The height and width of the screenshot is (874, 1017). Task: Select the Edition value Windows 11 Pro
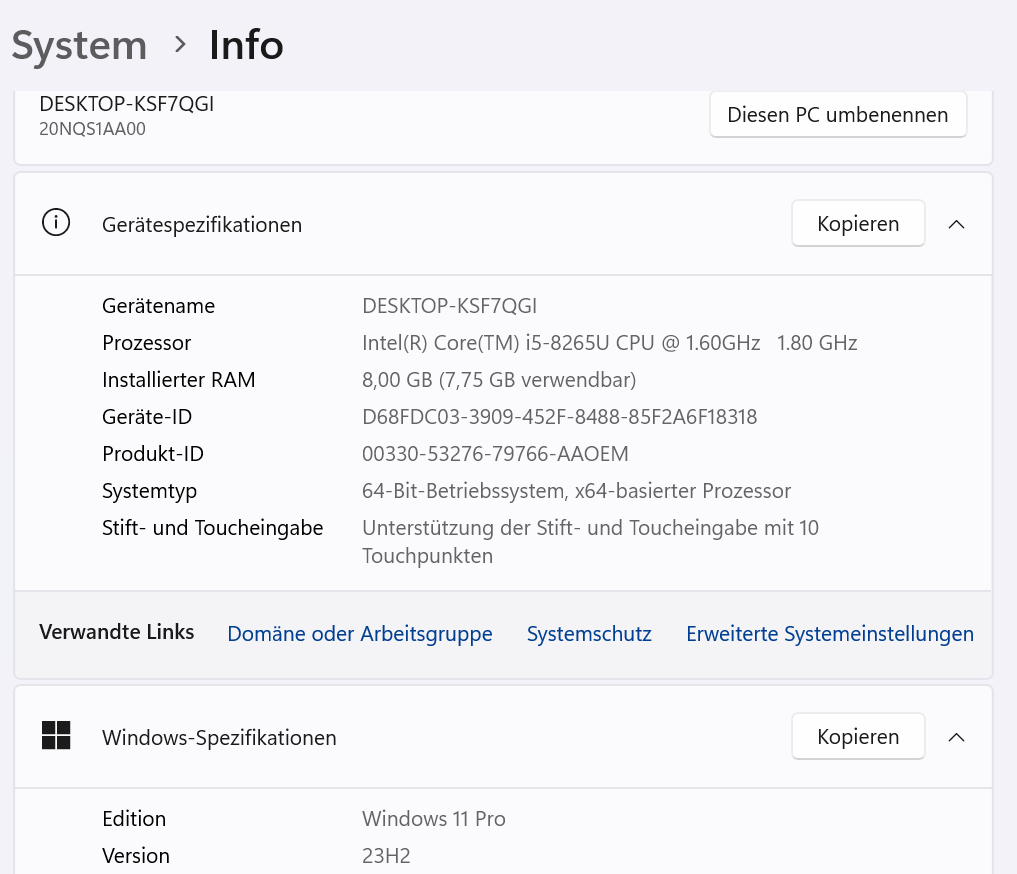tap(433, 818)
